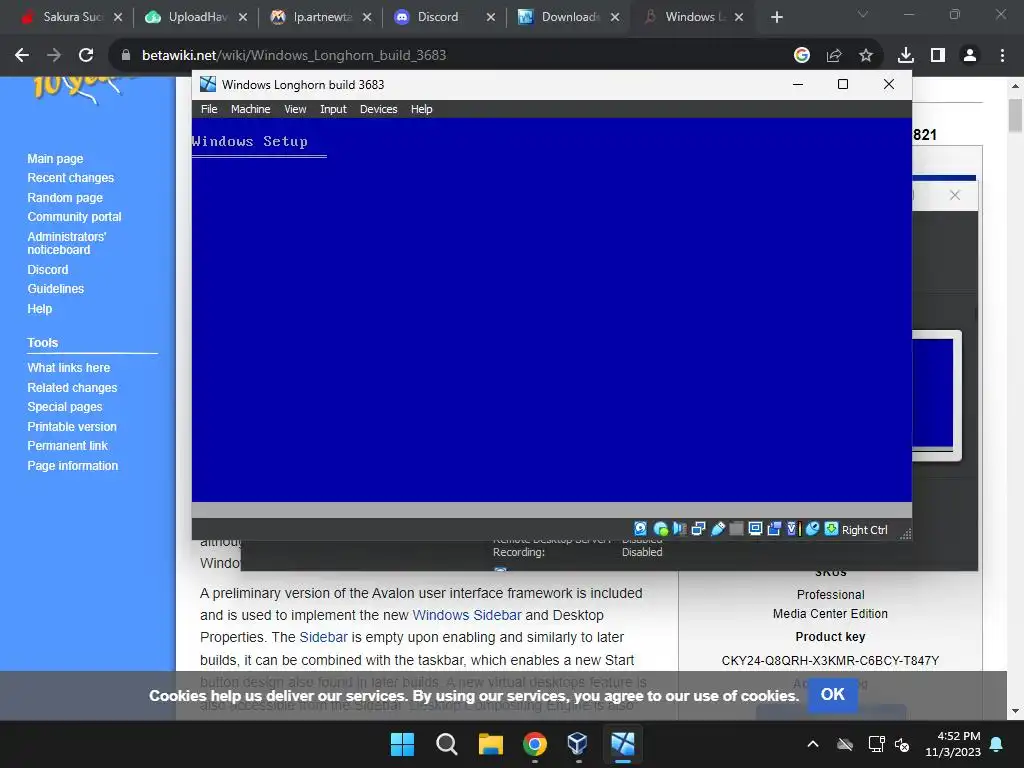Open the Help menu in VM window
This screenshot has height=768, width=1024.
point(421,109)
